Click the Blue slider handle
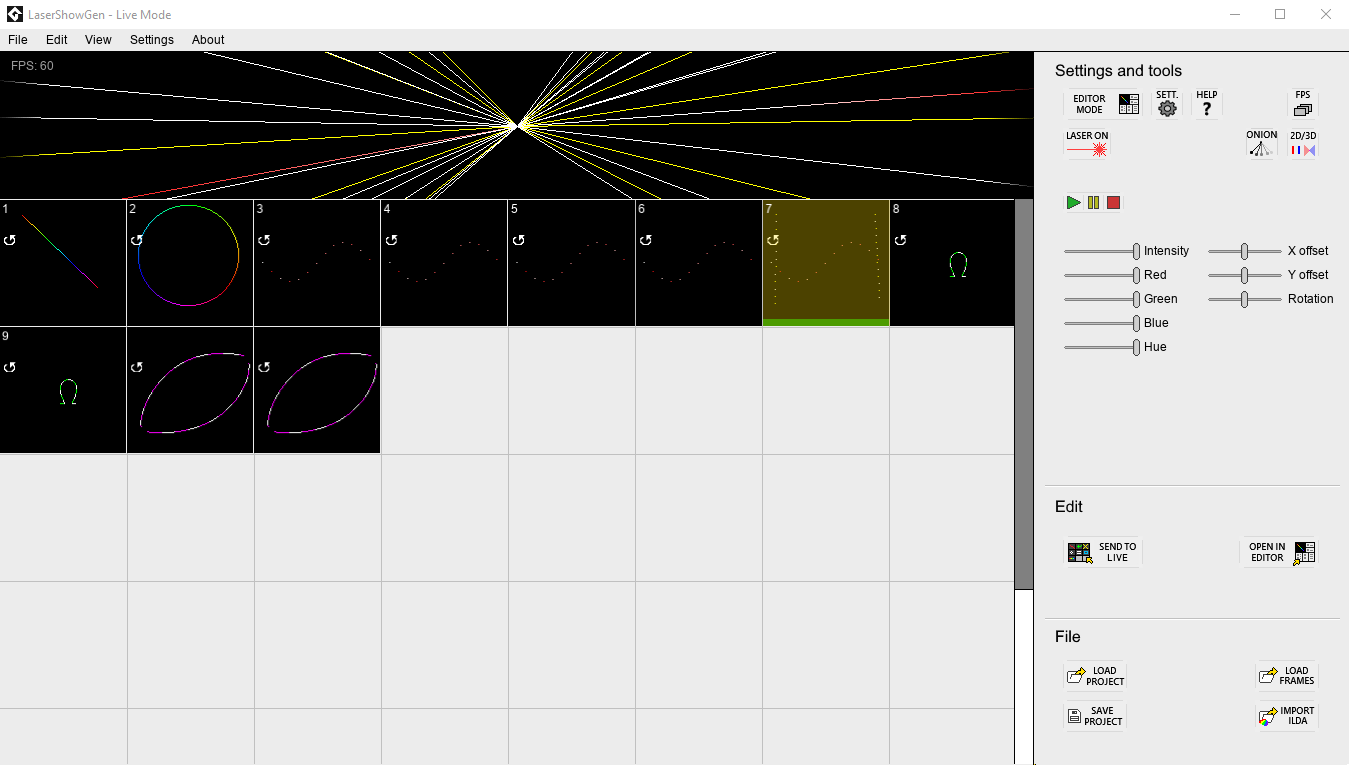The width and height of the screenshot is (1350, 765). pyautogui.click(x=1136, y=323)
